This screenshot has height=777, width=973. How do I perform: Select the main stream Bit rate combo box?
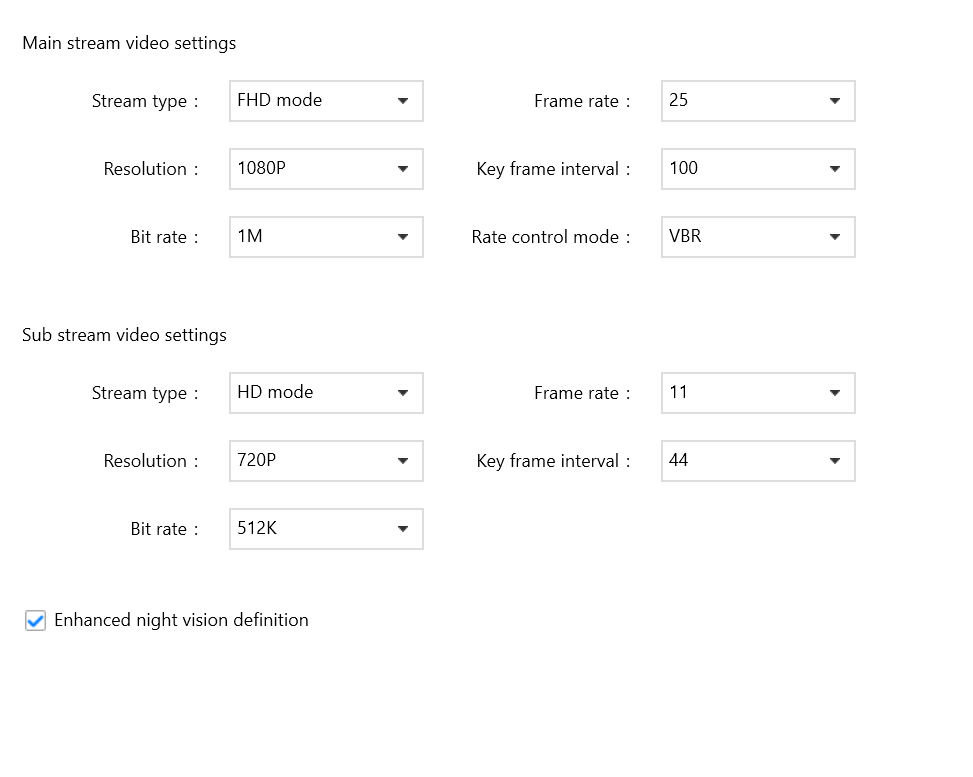(x=325, y=237)
